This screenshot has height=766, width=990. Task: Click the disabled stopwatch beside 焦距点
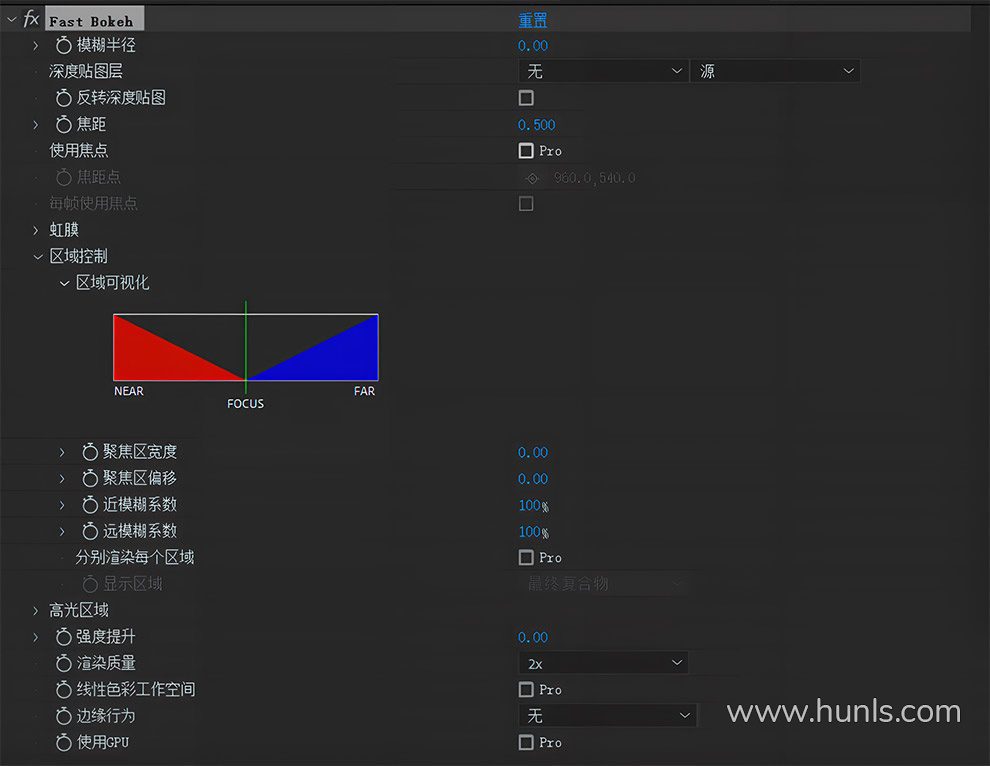[x=63, y=177]
